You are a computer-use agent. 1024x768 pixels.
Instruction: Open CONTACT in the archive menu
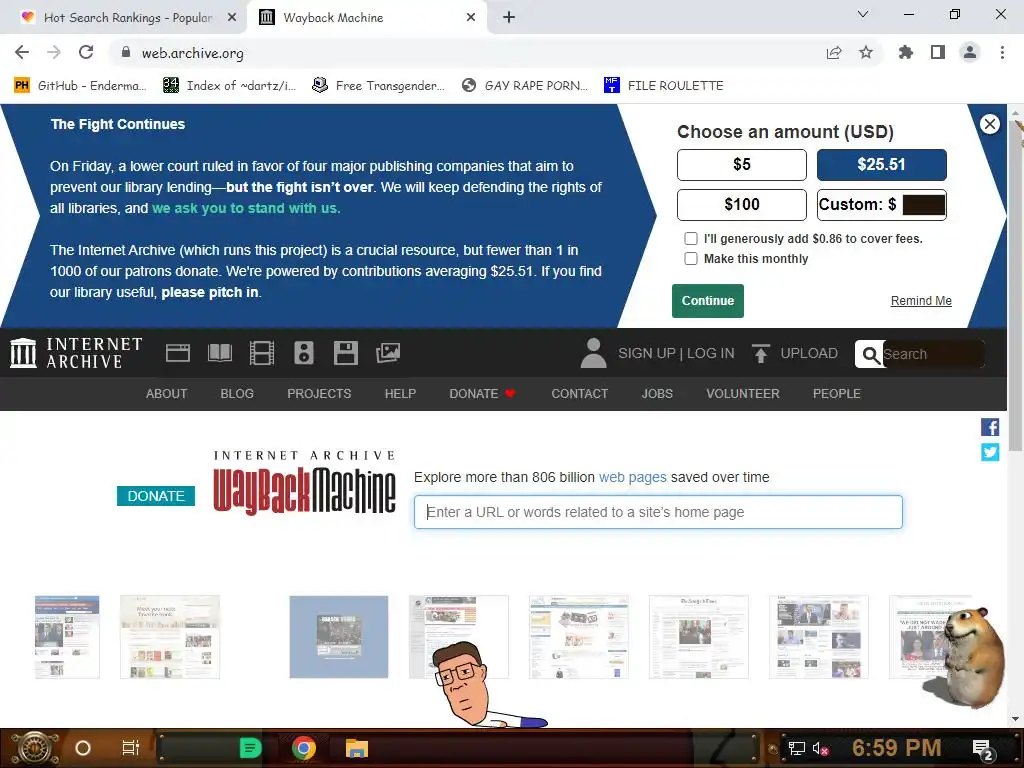coord(580,394)
